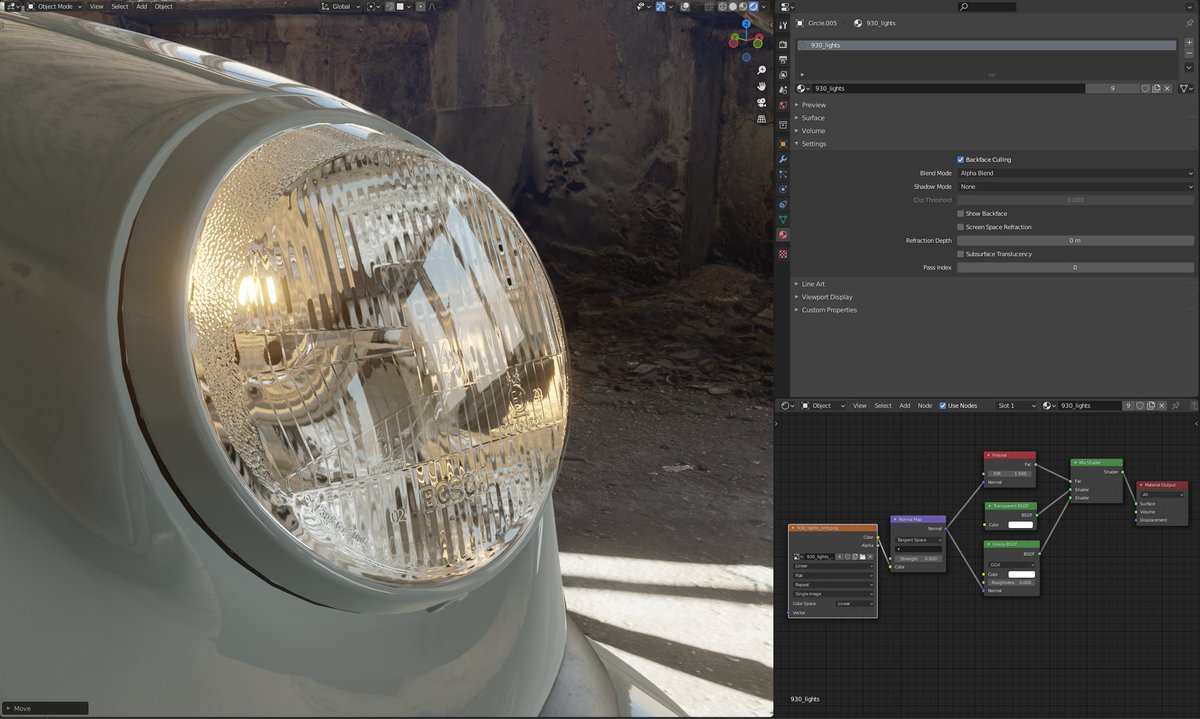Collapse the Settings panel
This screenshot has height=719, width=1200.
813,144
